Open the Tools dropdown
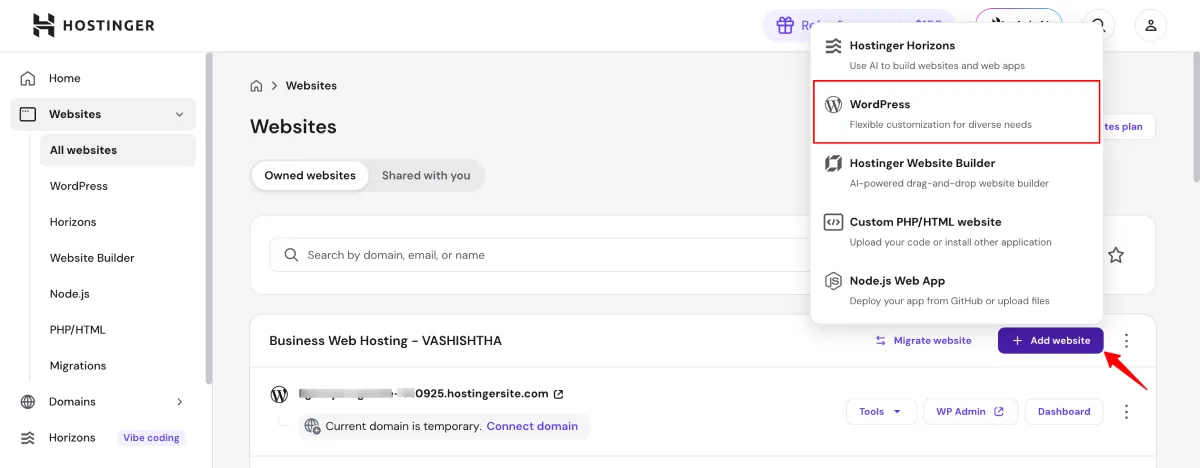Viewport: 1200px width, 468px height. click(880, 412)
